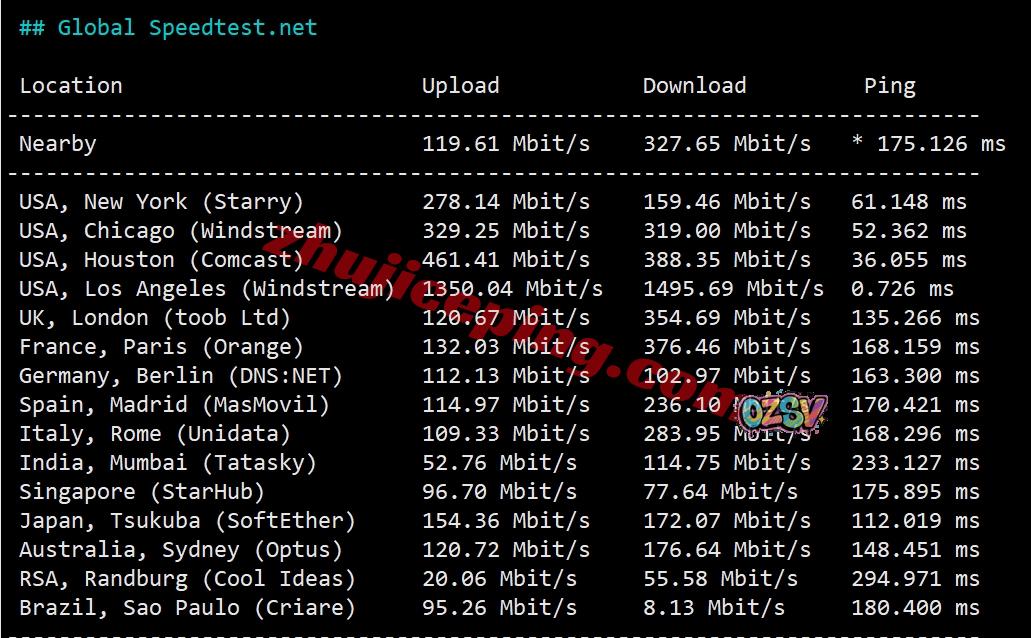
Task: Click the India, Mumbai (Tatasky) entry
Action: (x=168, y=463)
